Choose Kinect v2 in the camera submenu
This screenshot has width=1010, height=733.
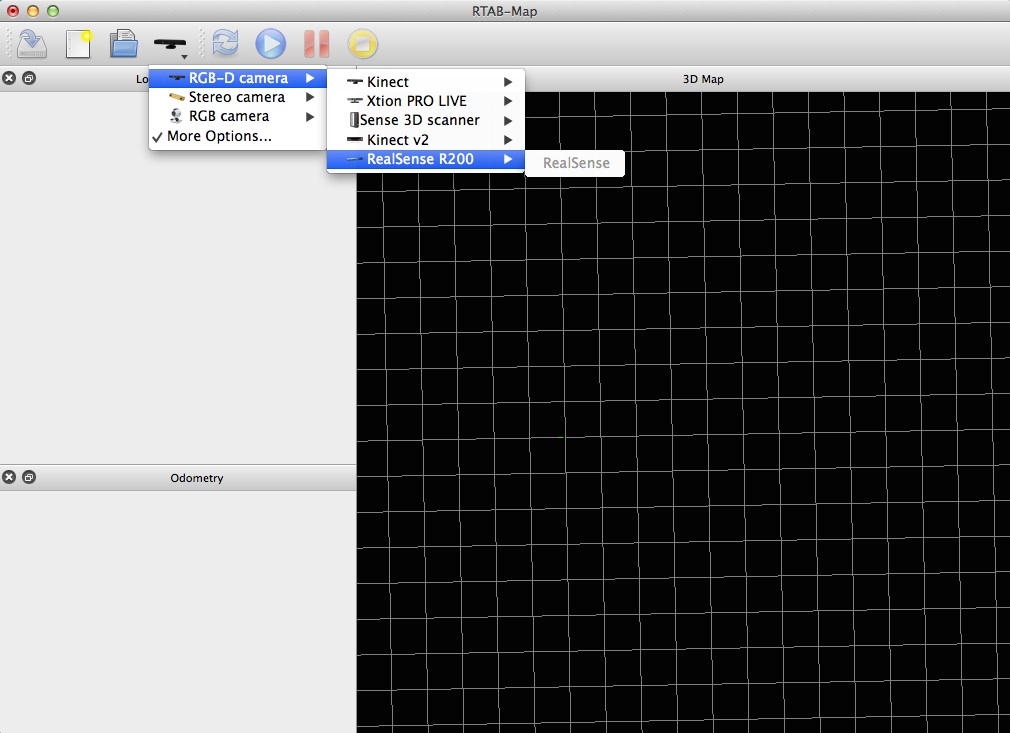click(x=397, y=140)
